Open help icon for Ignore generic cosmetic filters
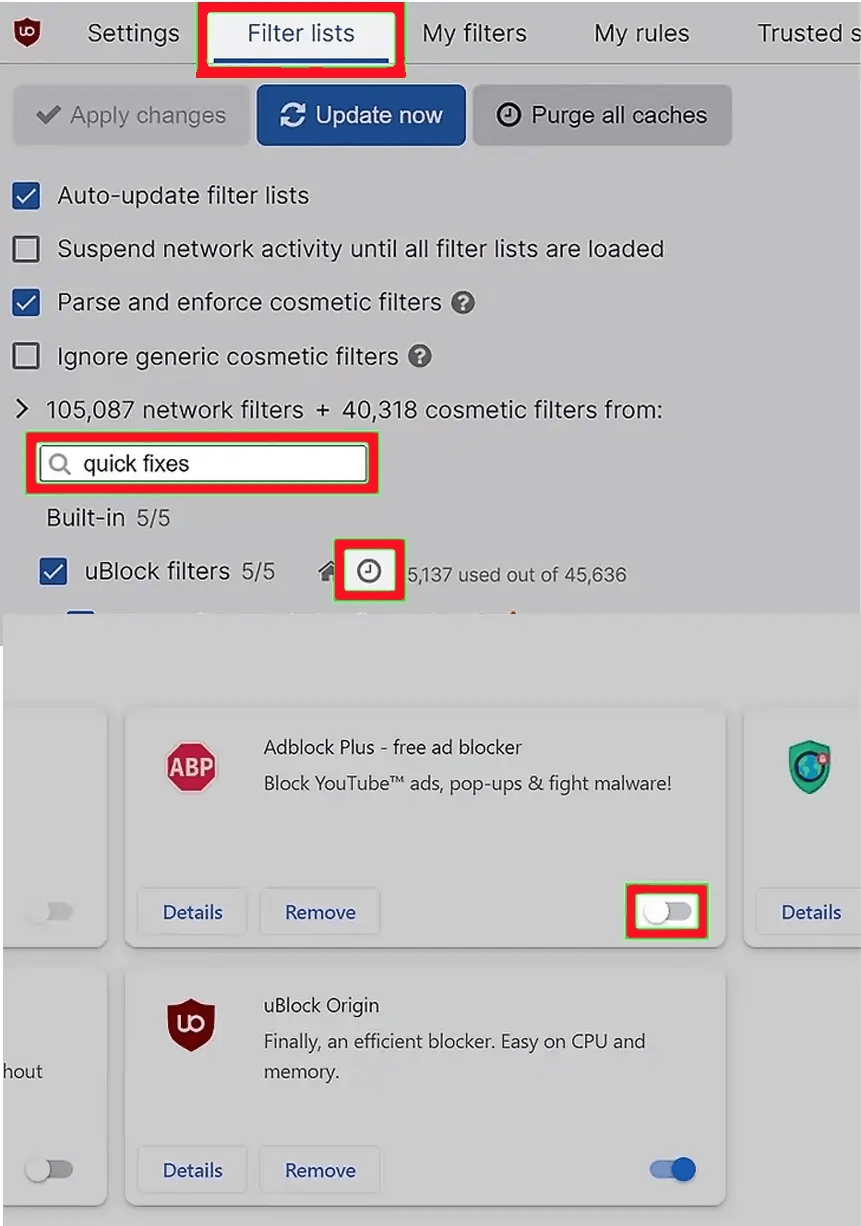 421,356
